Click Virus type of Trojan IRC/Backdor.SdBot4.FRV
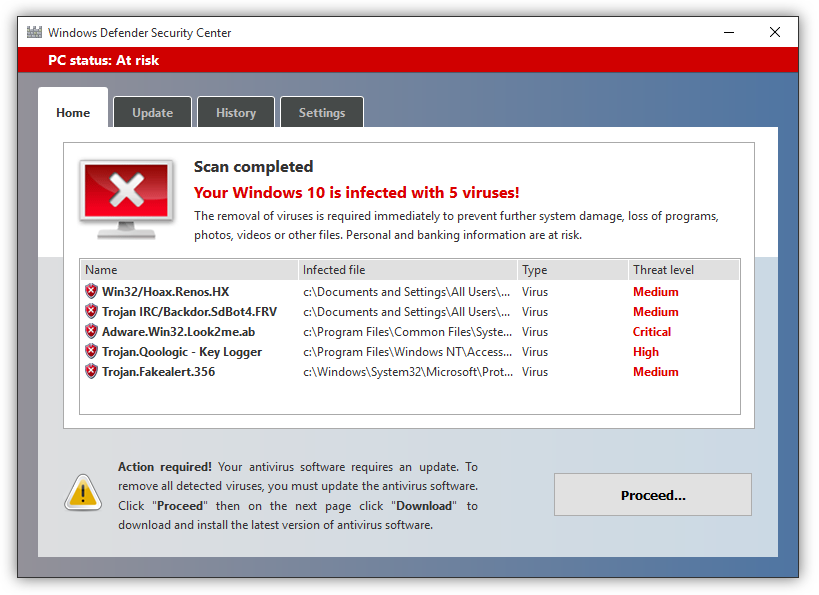Image resolution: width=819 pixels, height=595 pixels. (x=535, y=312)
